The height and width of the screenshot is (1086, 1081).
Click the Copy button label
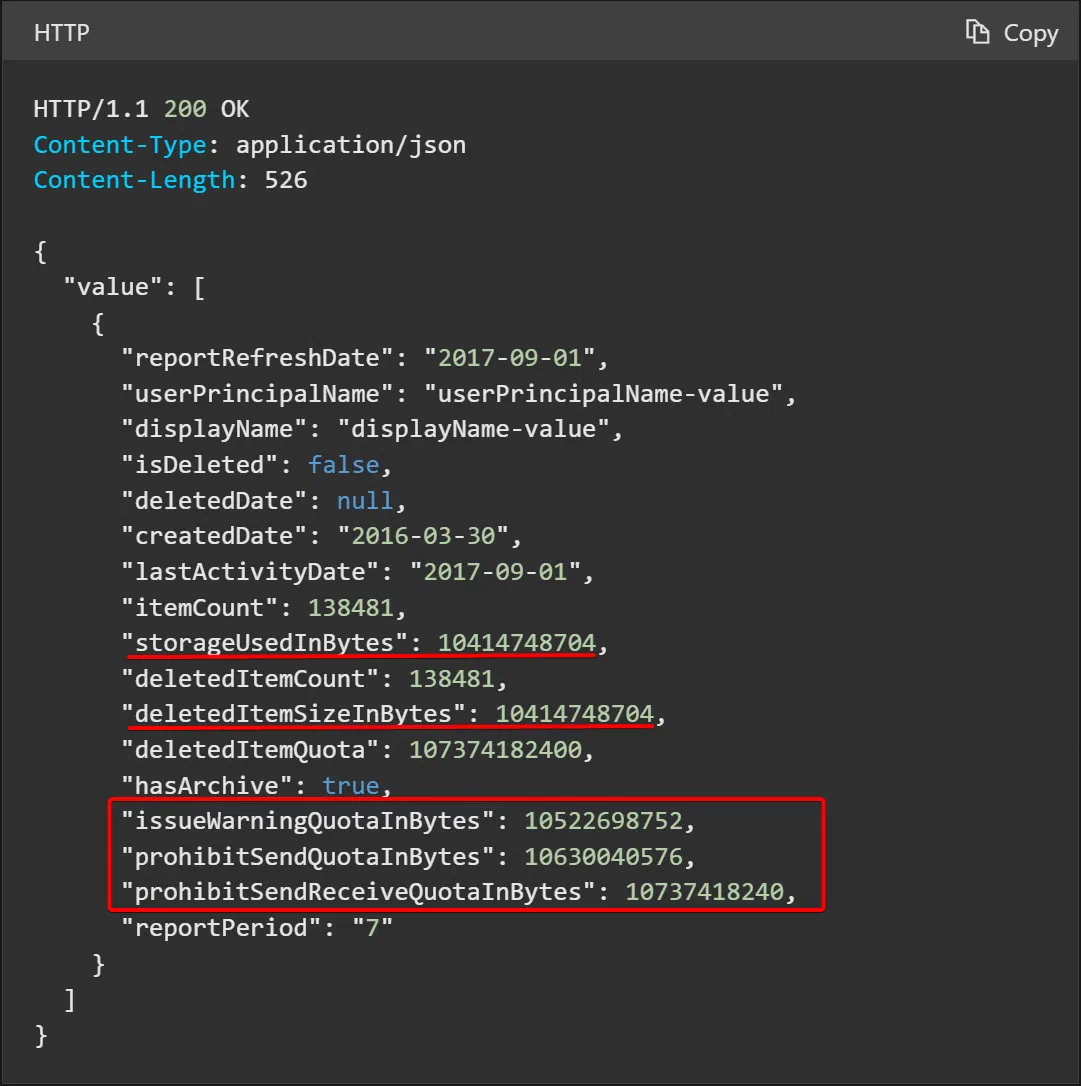[1030, 33]
